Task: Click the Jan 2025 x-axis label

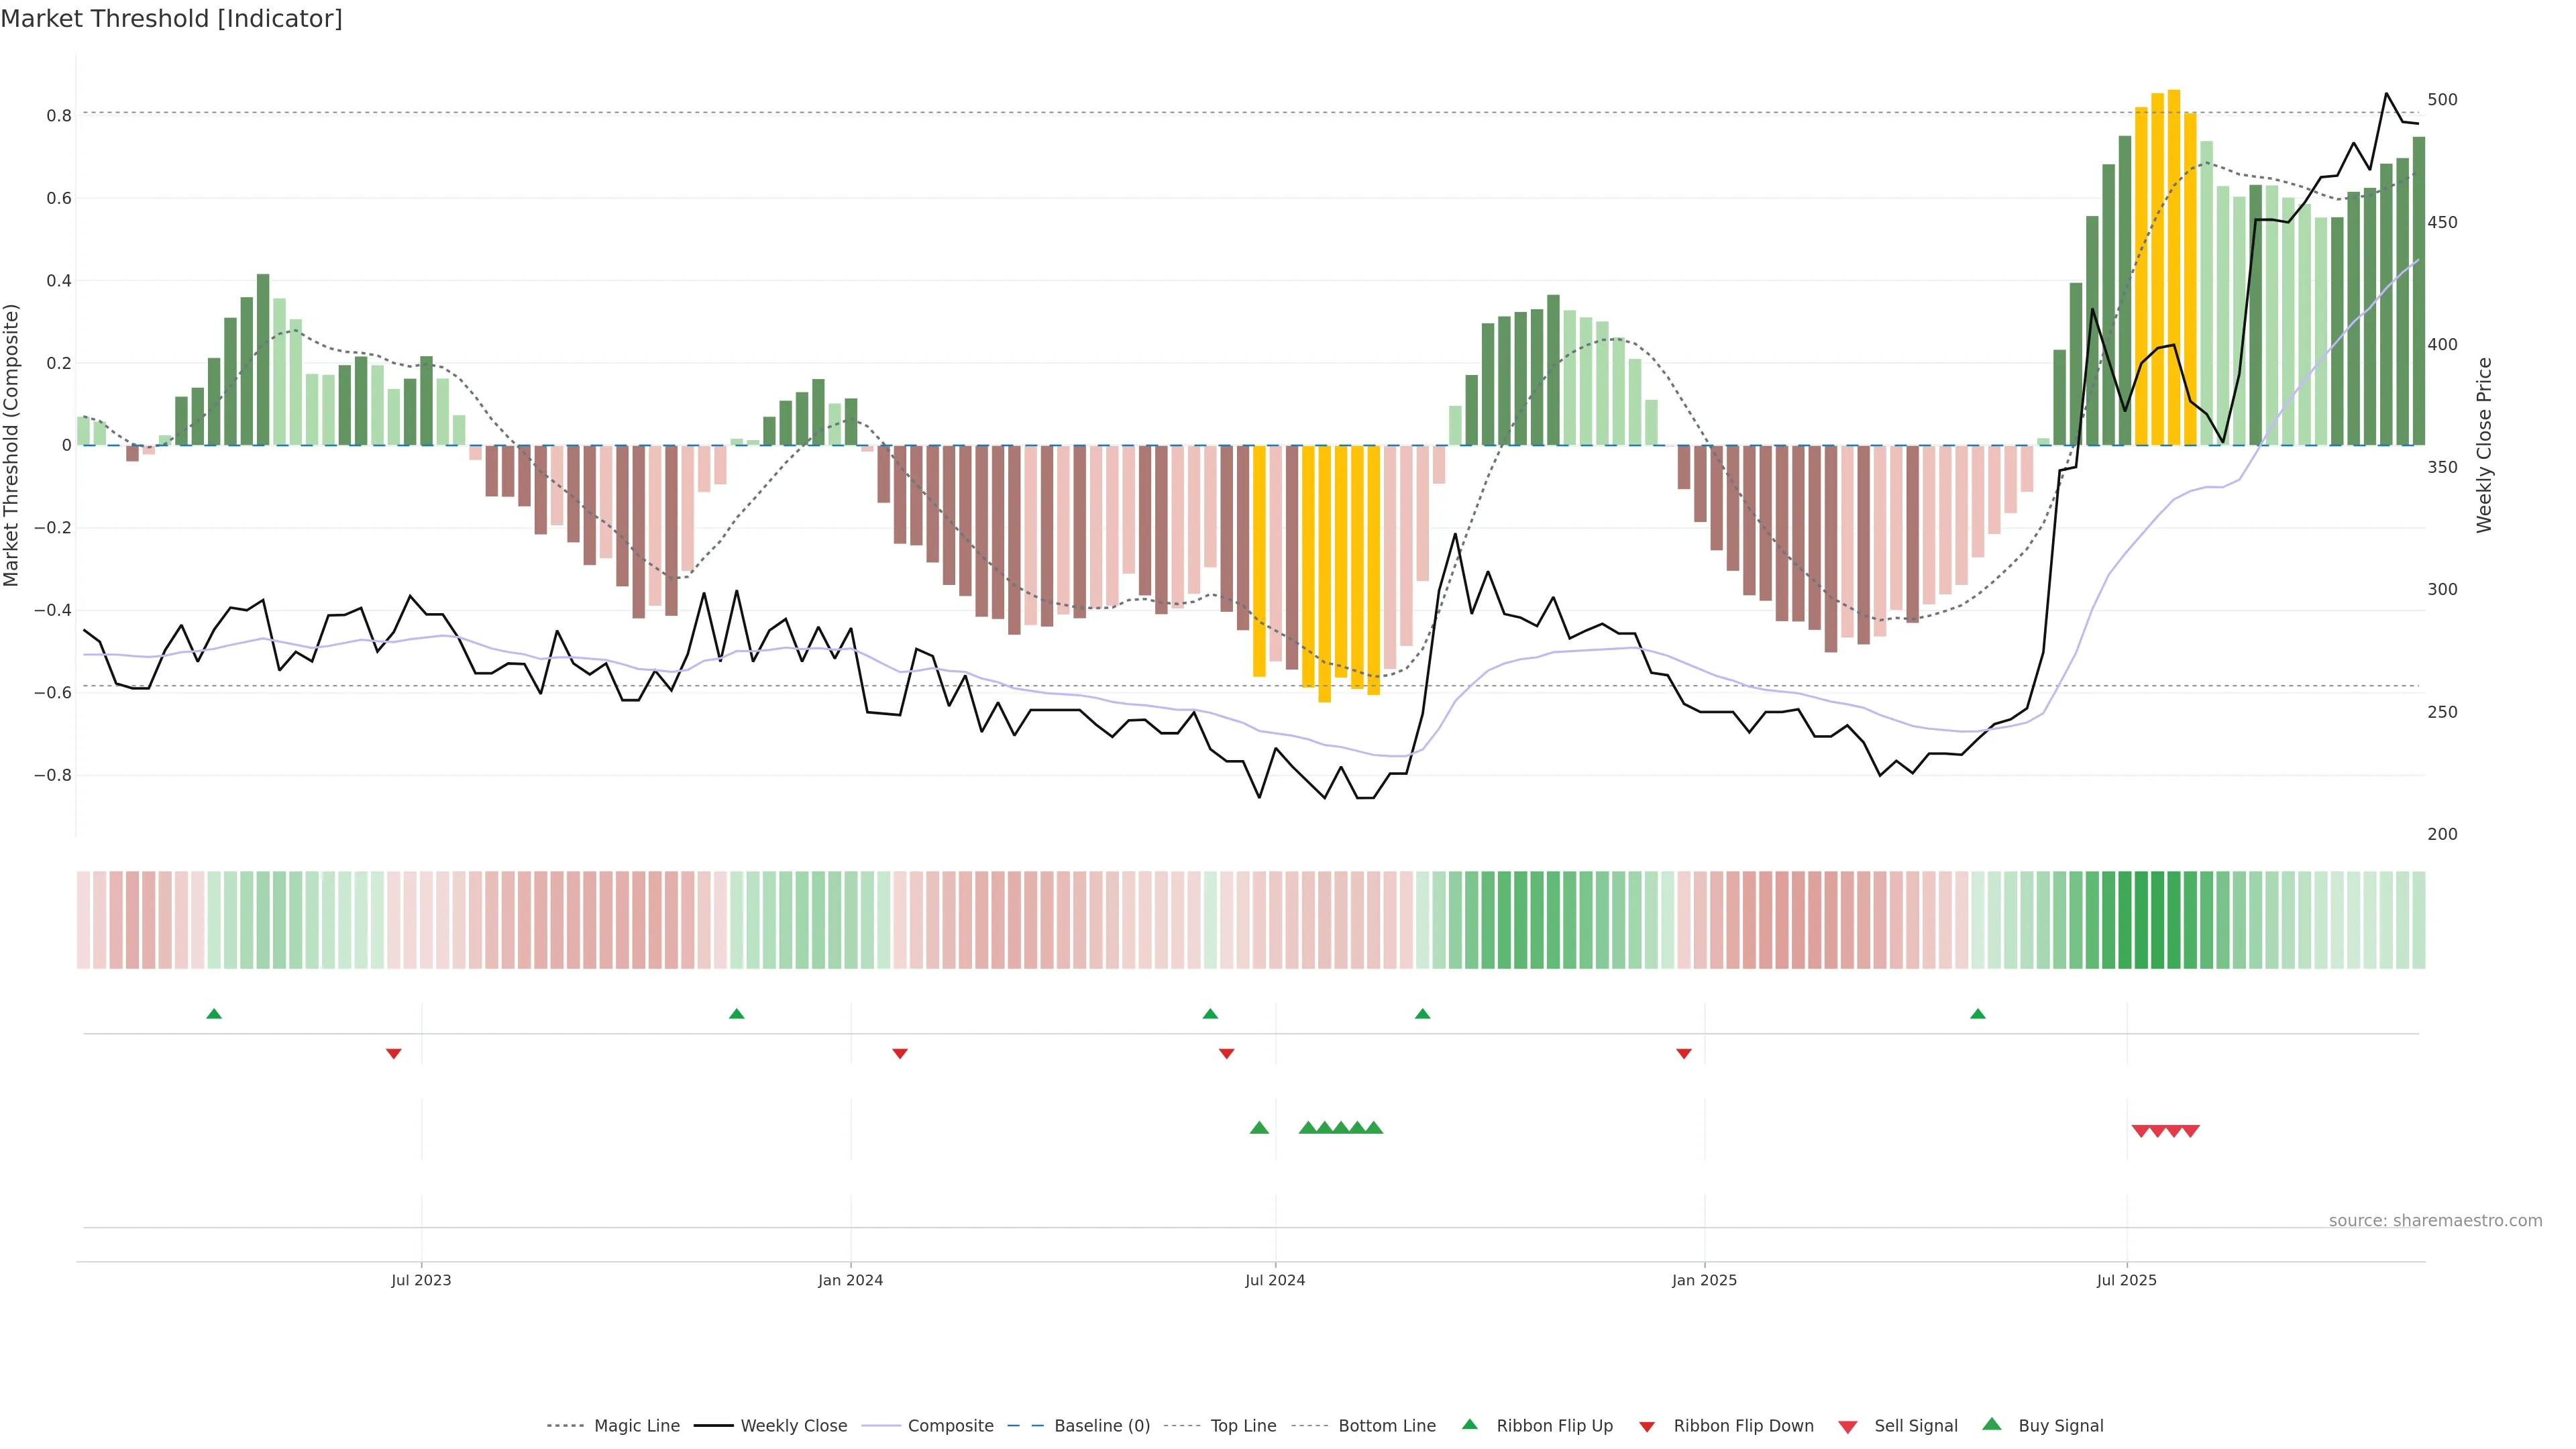Action: click(1704, 1280)
